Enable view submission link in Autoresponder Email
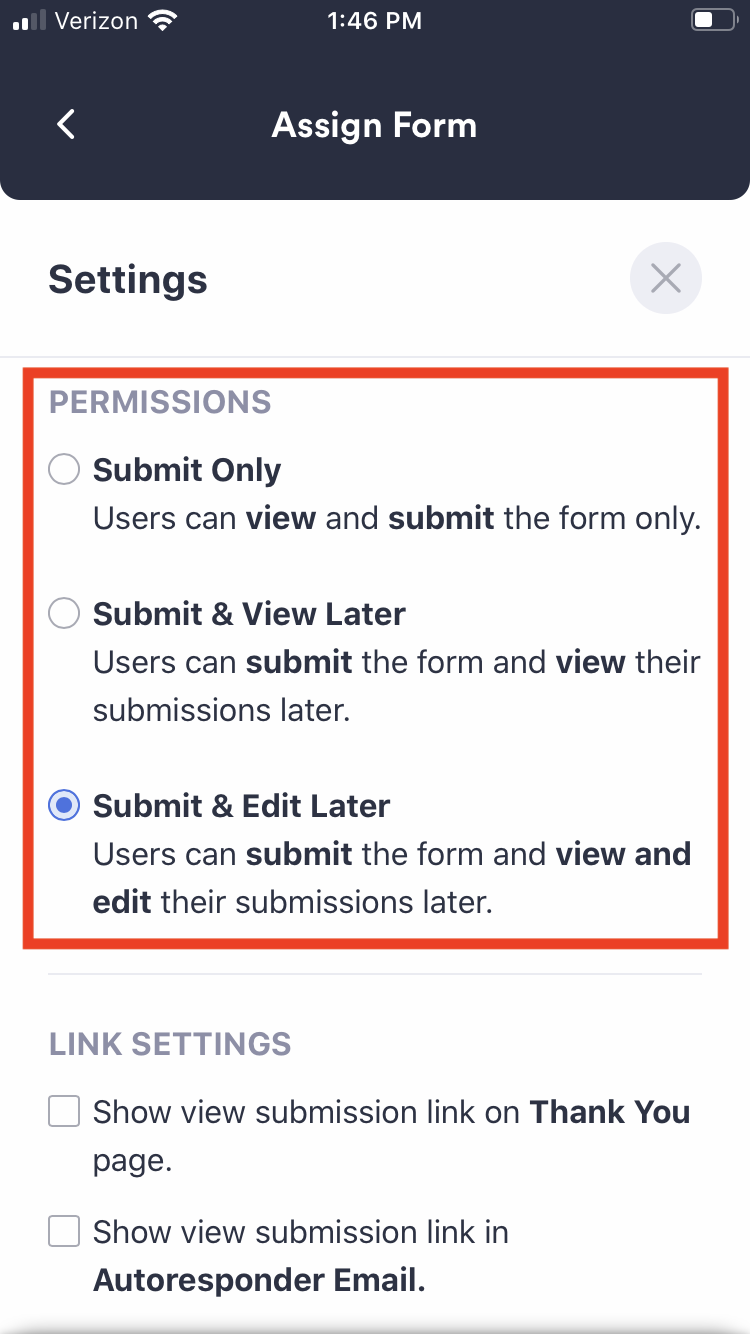The image size is (750, 1334). (63, 1231)
